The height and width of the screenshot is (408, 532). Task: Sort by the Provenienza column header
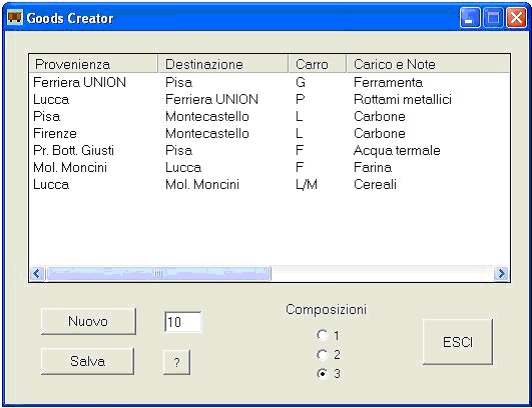94,64
